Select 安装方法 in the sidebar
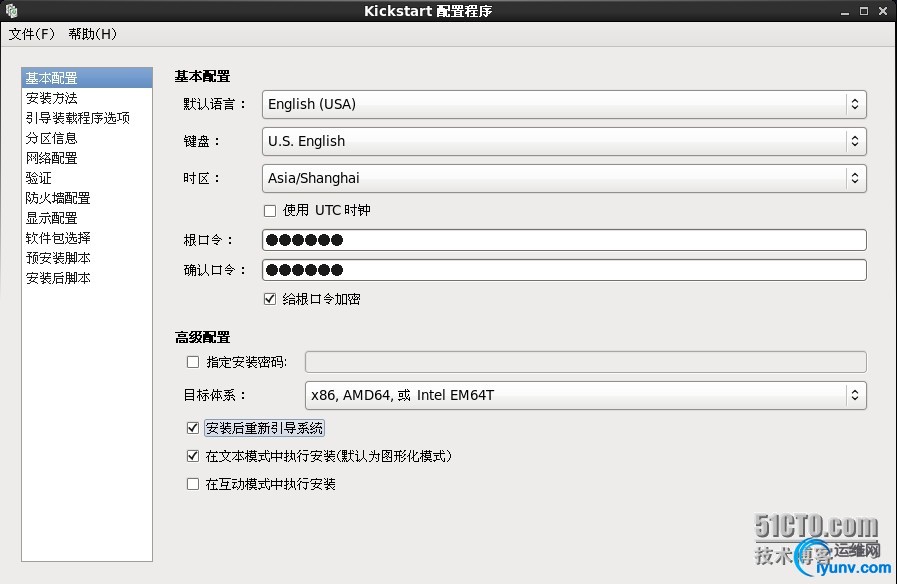The image size is (897, 584). click(87, 98)
